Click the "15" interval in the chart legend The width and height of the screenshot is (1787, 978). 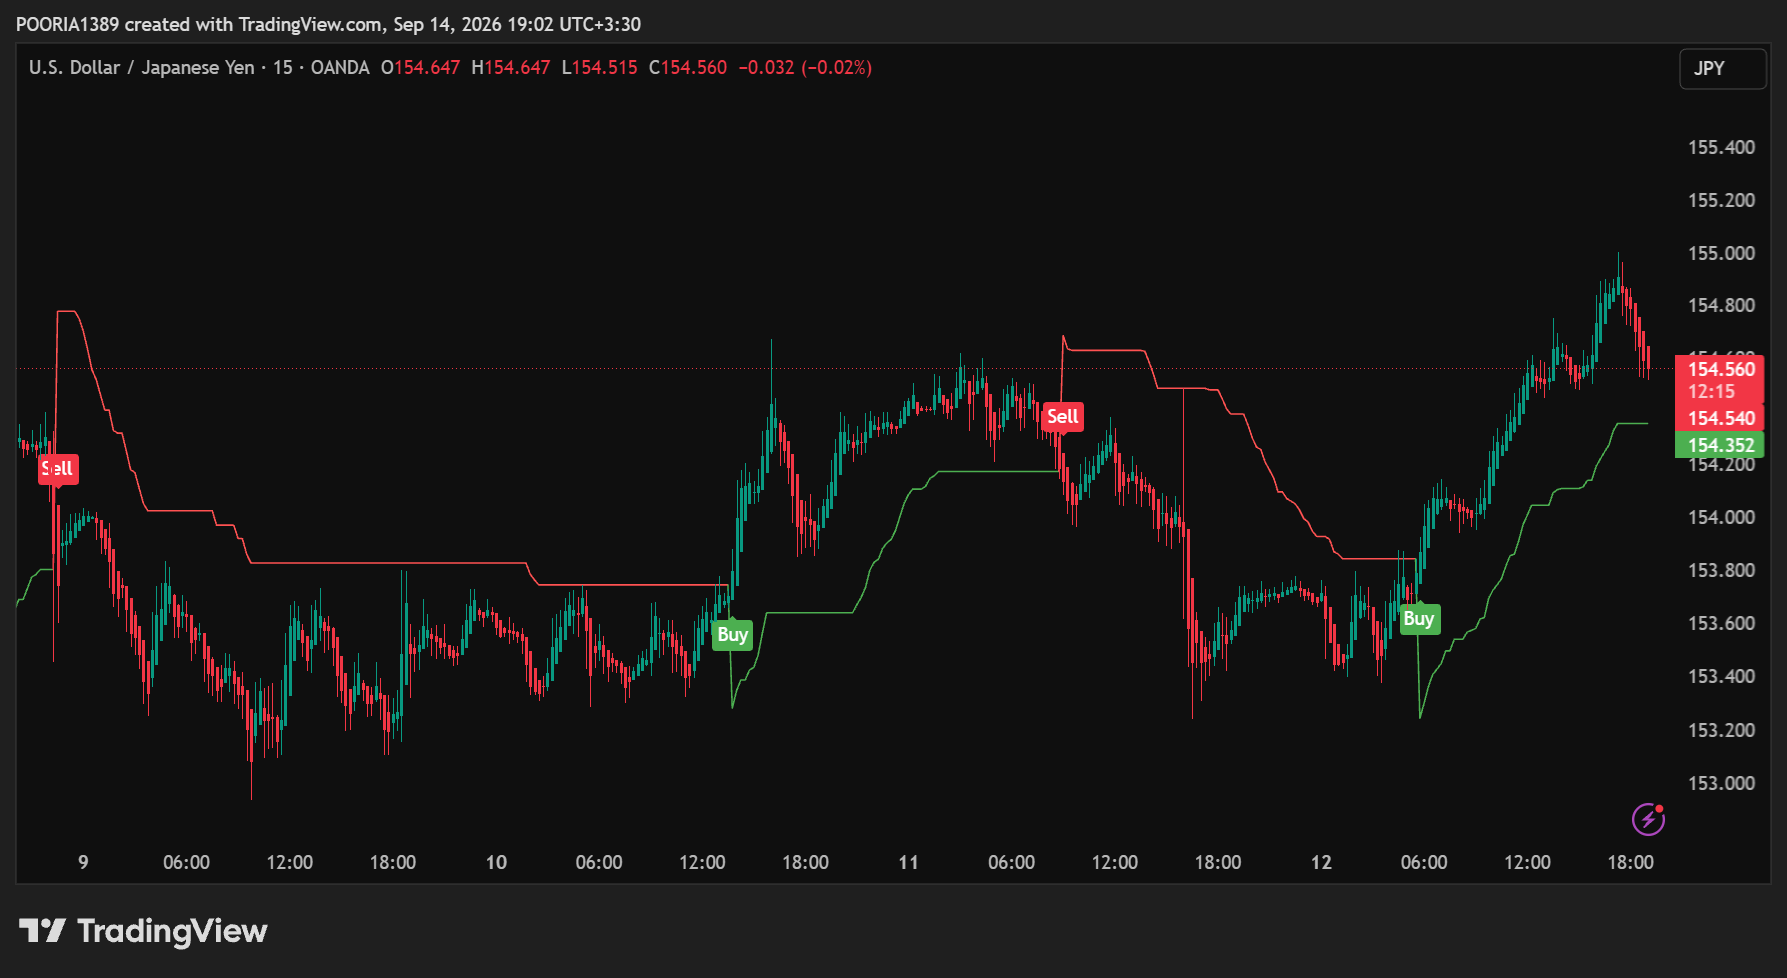[283, 68]
